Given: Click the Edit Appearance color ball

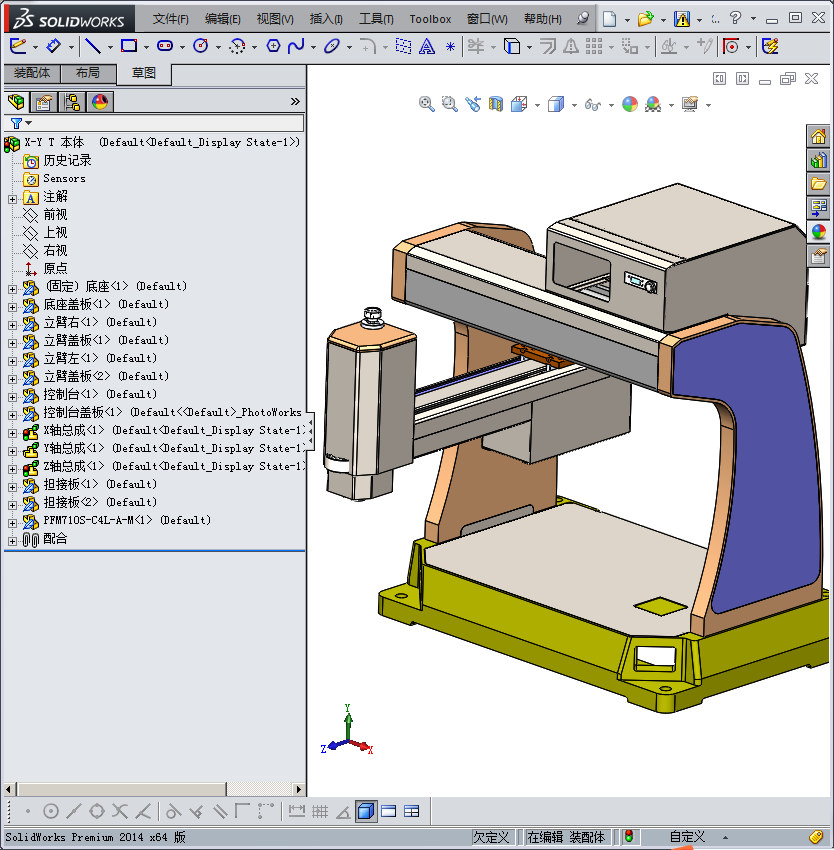Looking at the screenshot, I should [630, 104].
